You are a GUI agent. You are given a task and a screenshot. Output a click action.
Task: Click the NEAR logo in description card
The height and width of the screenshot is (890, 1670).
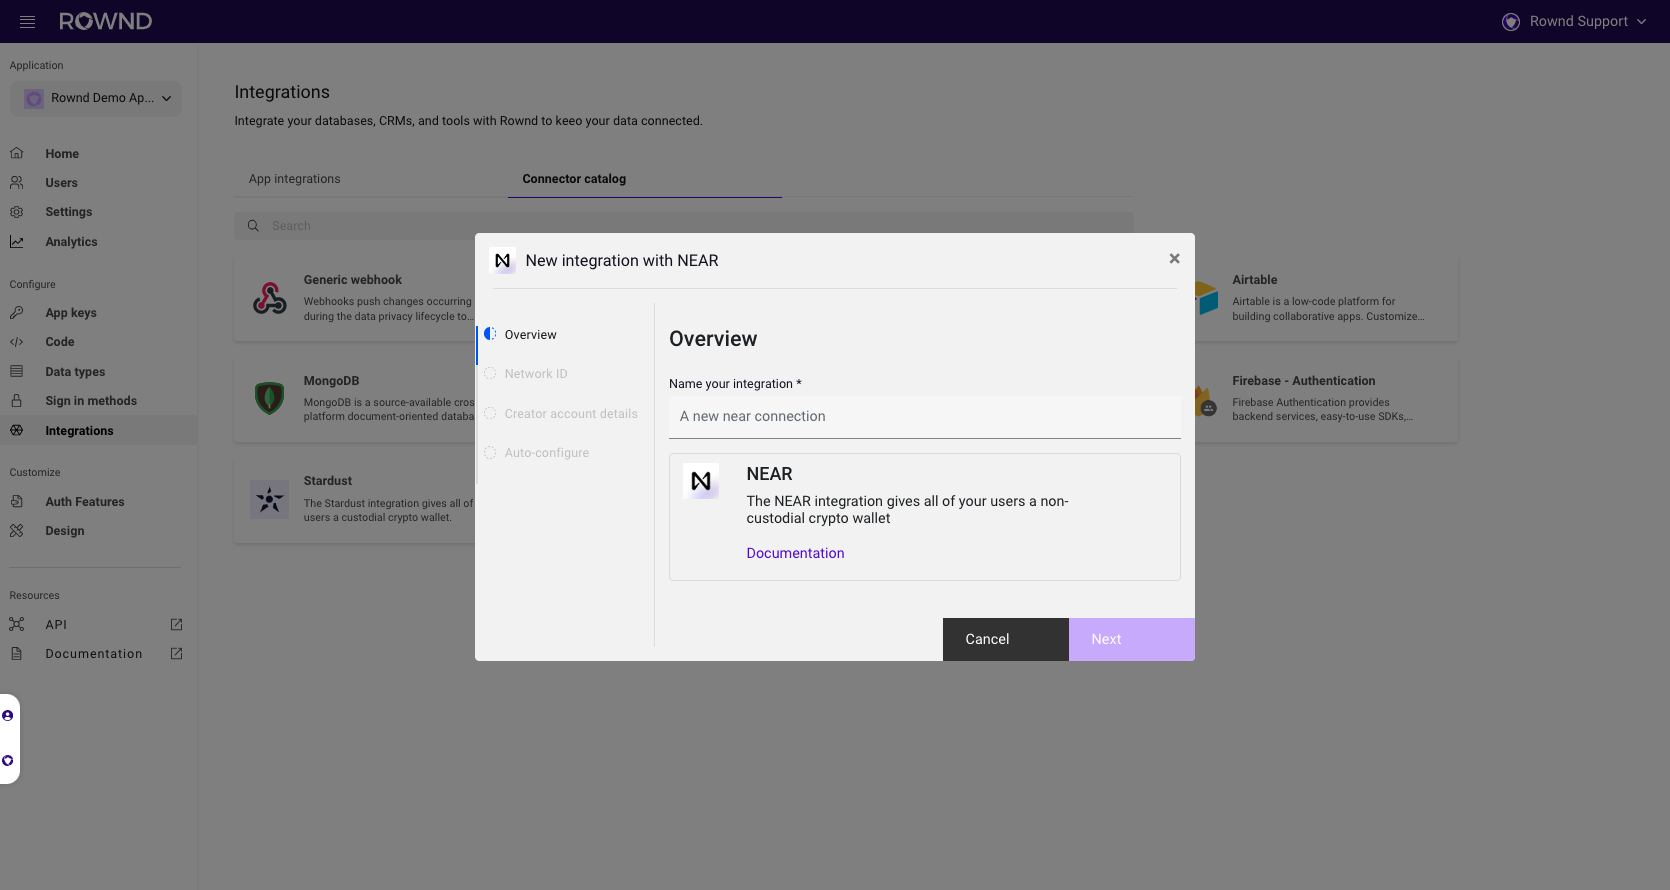(x=701, y=481)
